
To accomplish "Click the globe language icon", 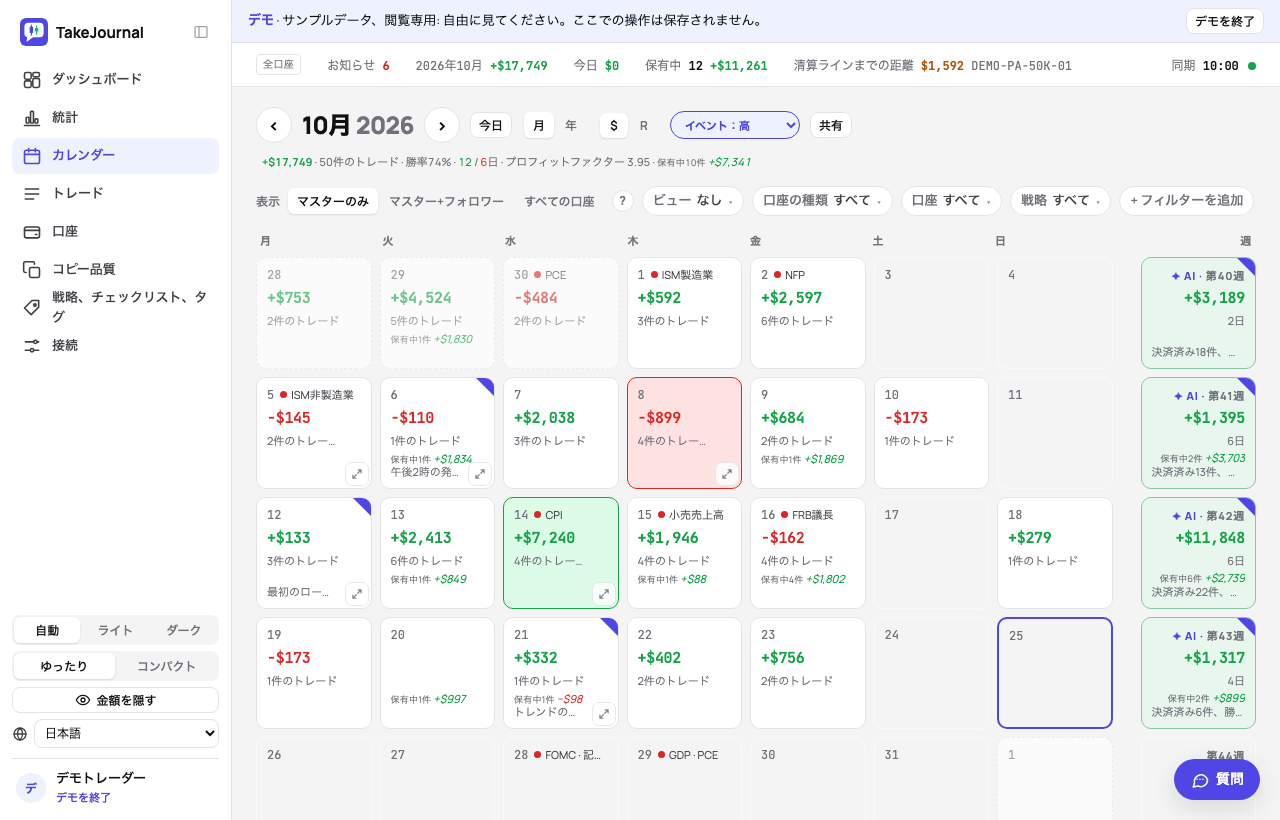I will click(x=20, y=734).
